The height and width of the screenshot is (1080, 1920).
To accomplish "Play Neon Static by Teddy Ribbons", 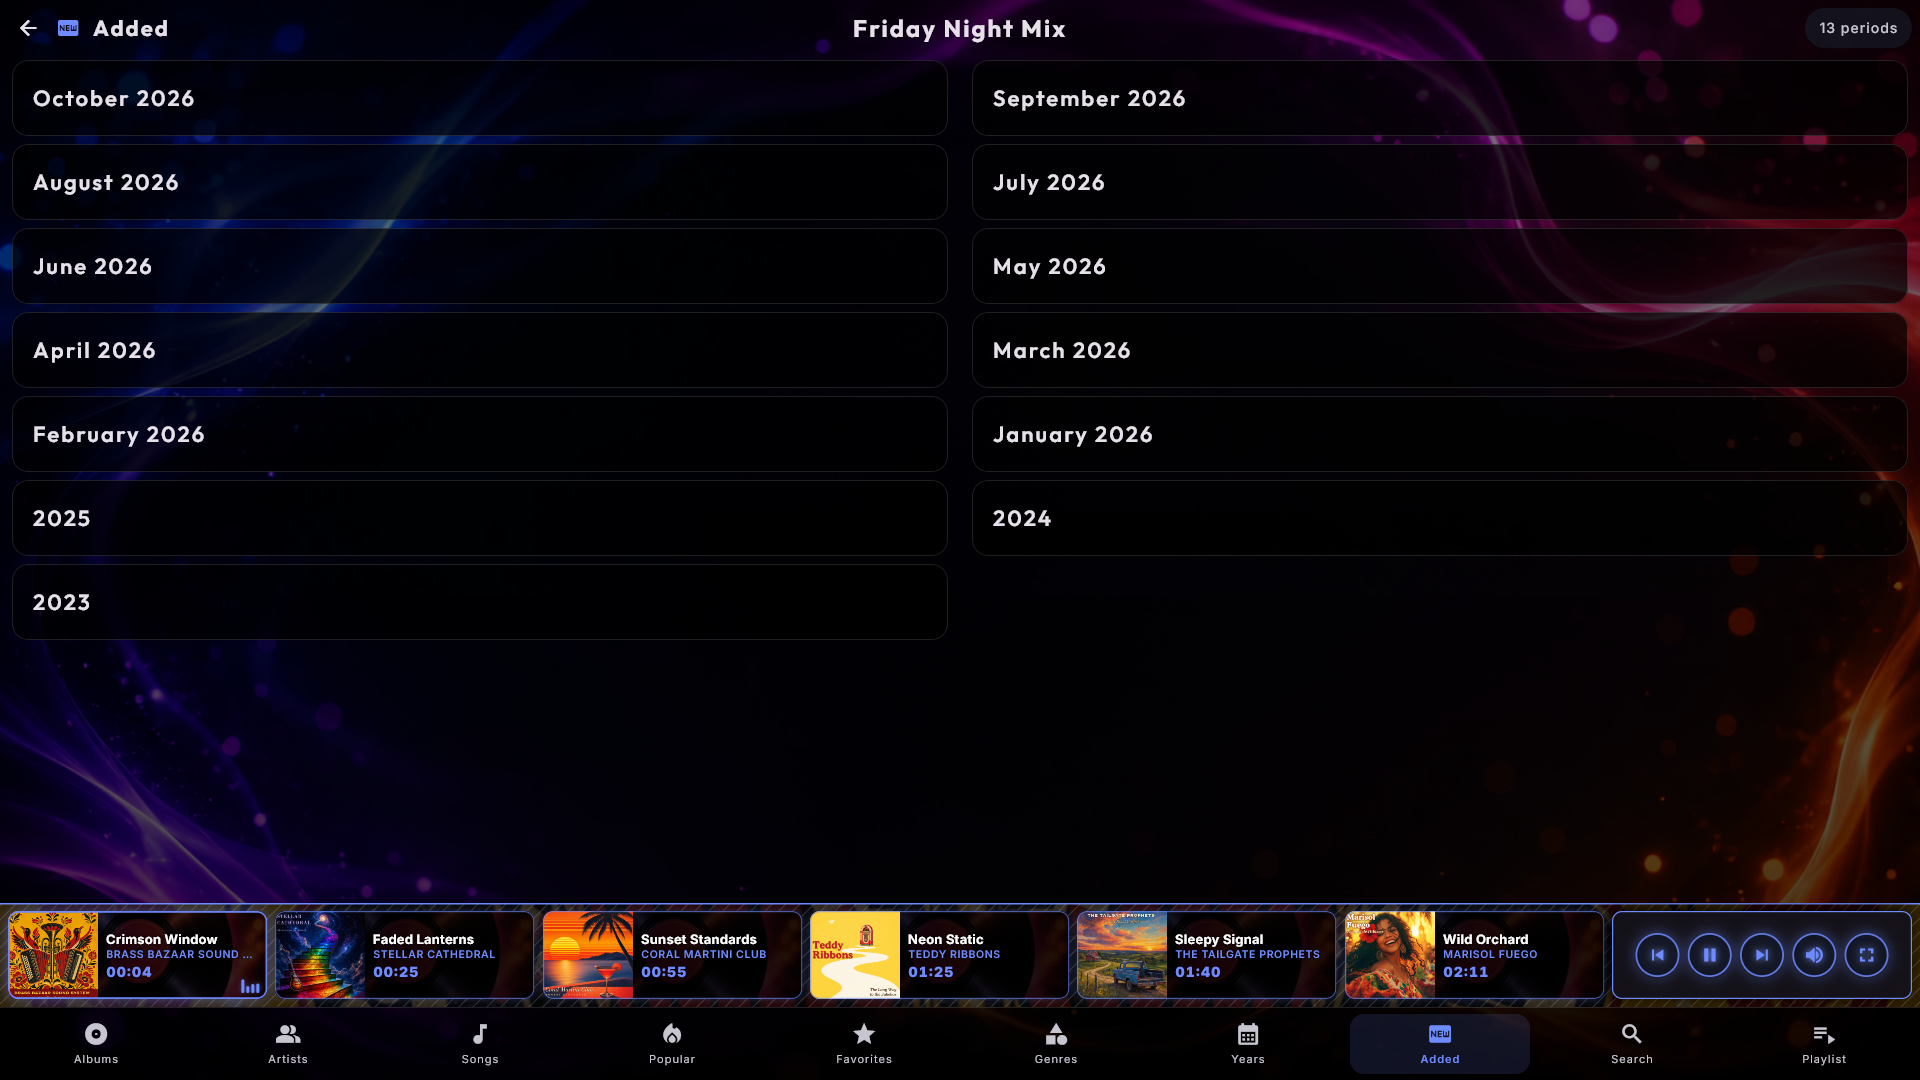I will [x=939, y=955].
